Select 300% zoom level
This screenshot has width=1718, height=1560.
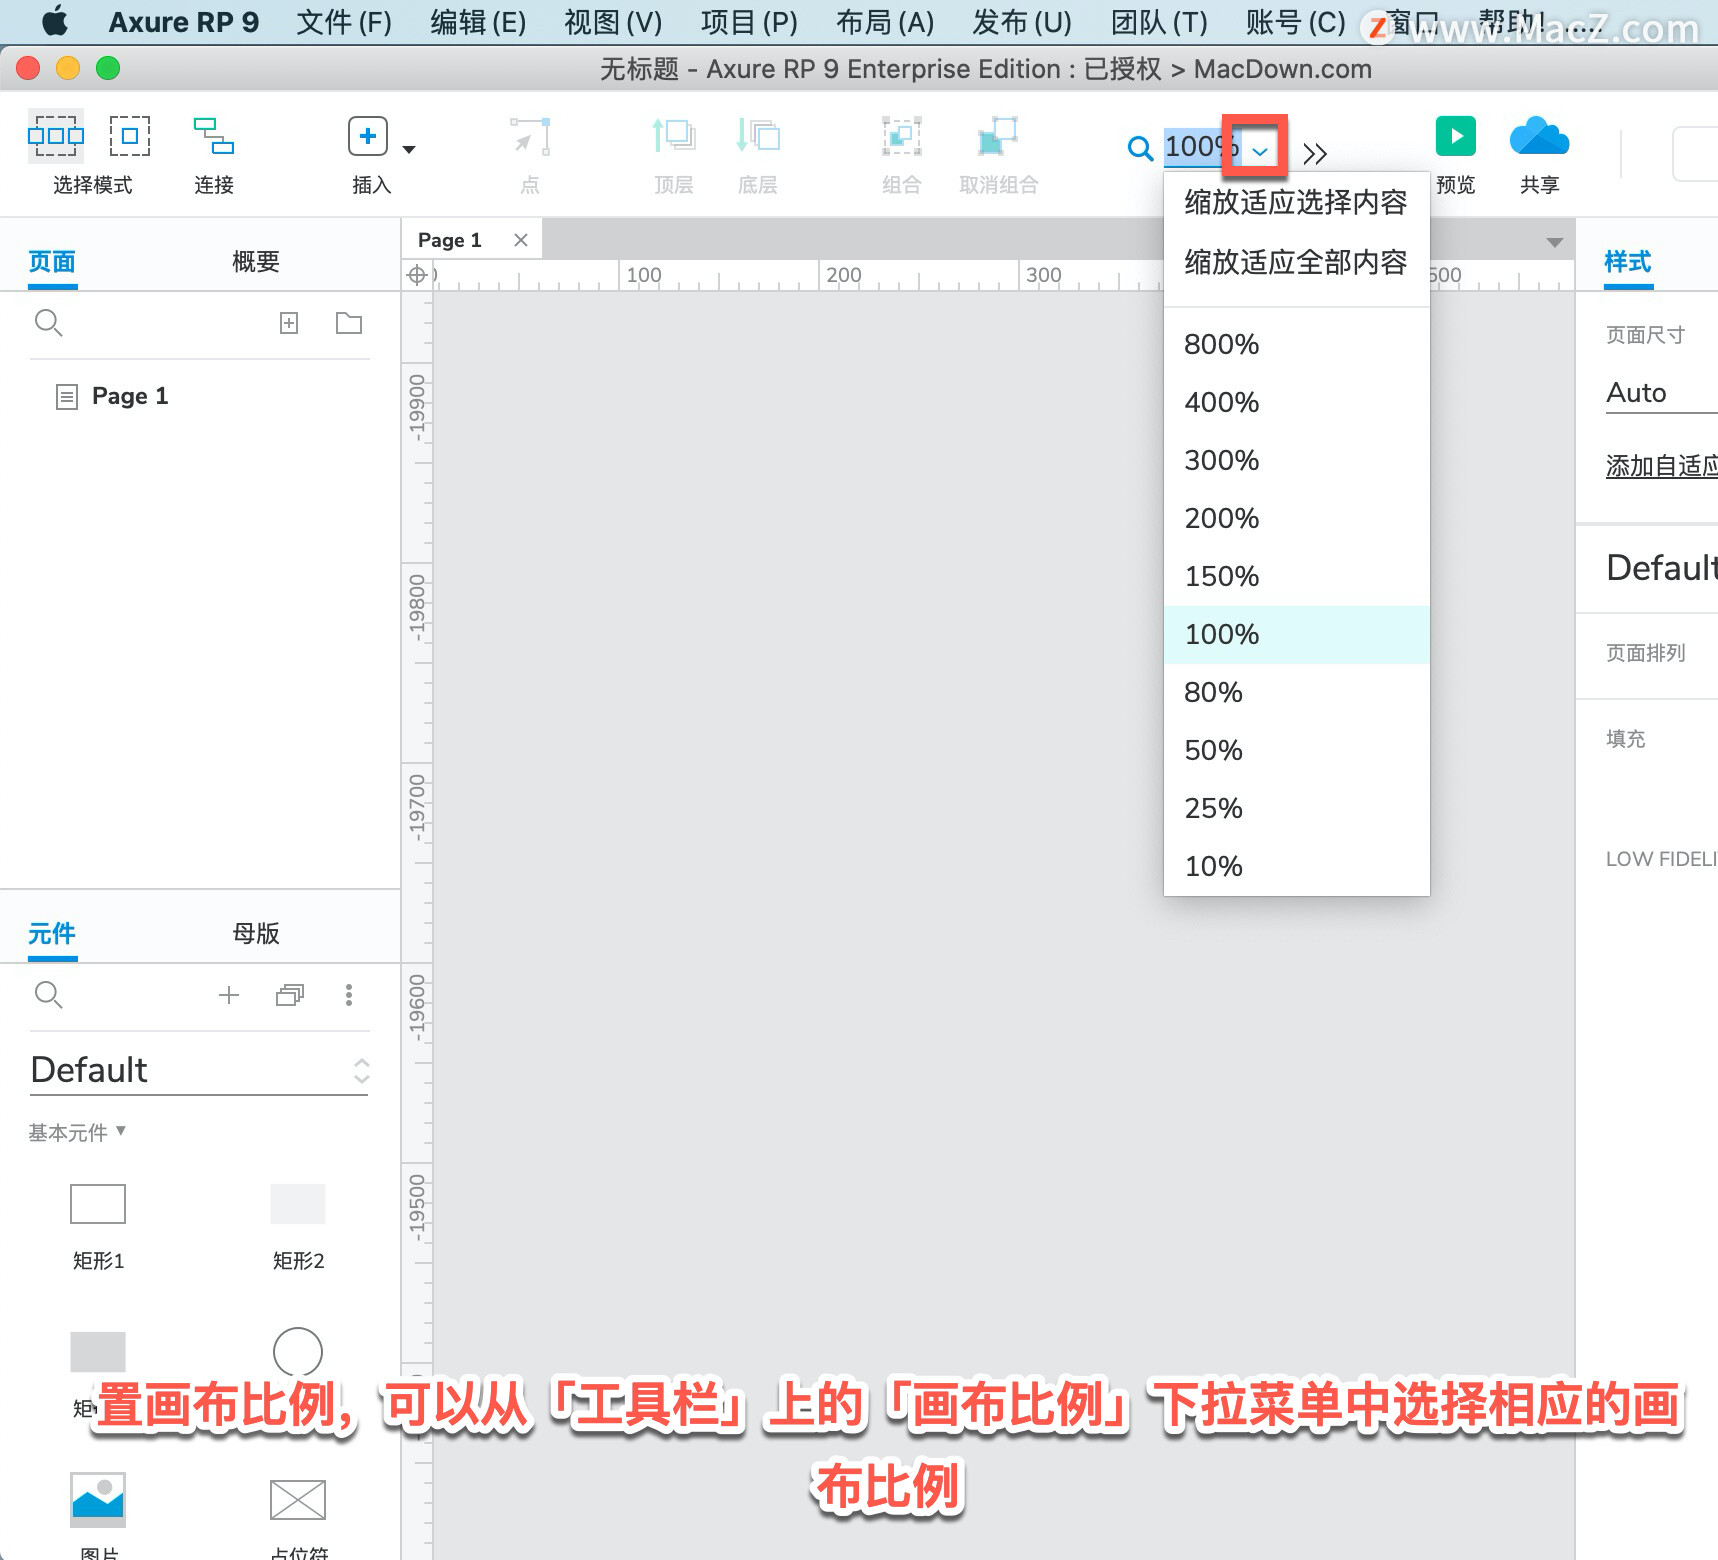[1296, 460]
